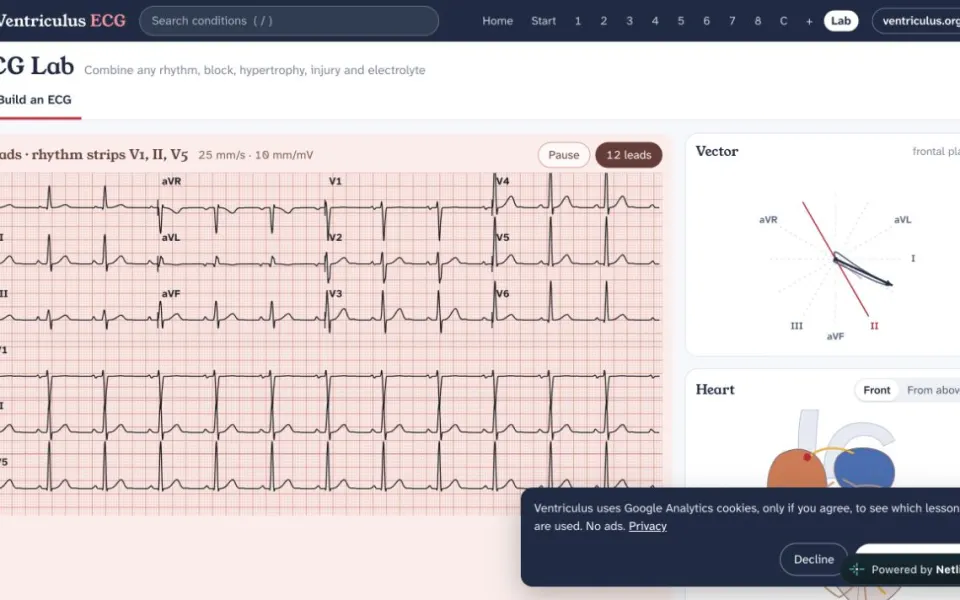Click the II axis label in Vector diagram
960x600 pixels.
pyautogui.click(x=874, y=326)
